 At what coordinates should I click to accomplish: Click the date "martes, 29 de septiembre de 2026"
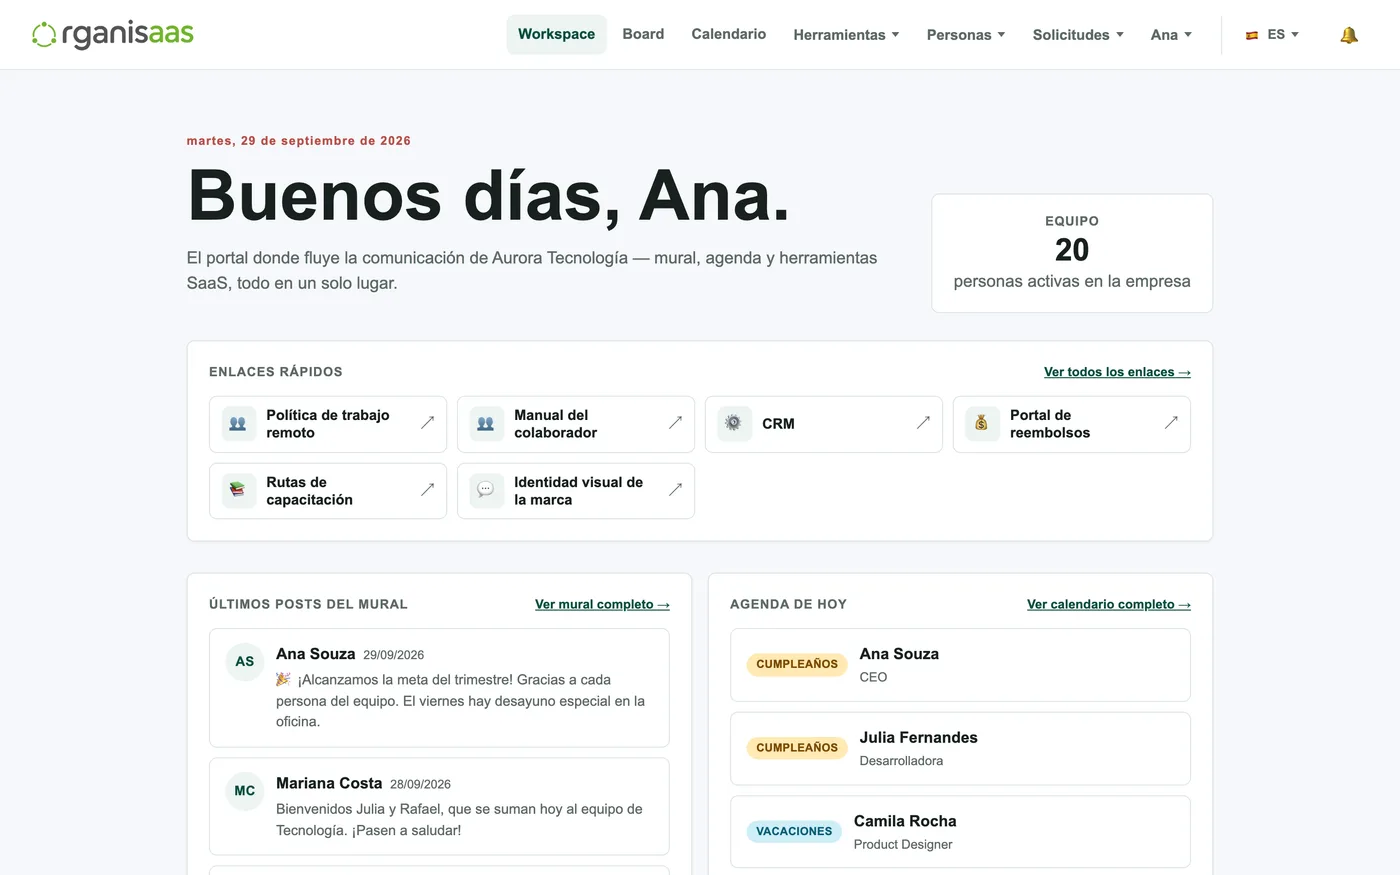pos(299,141)
